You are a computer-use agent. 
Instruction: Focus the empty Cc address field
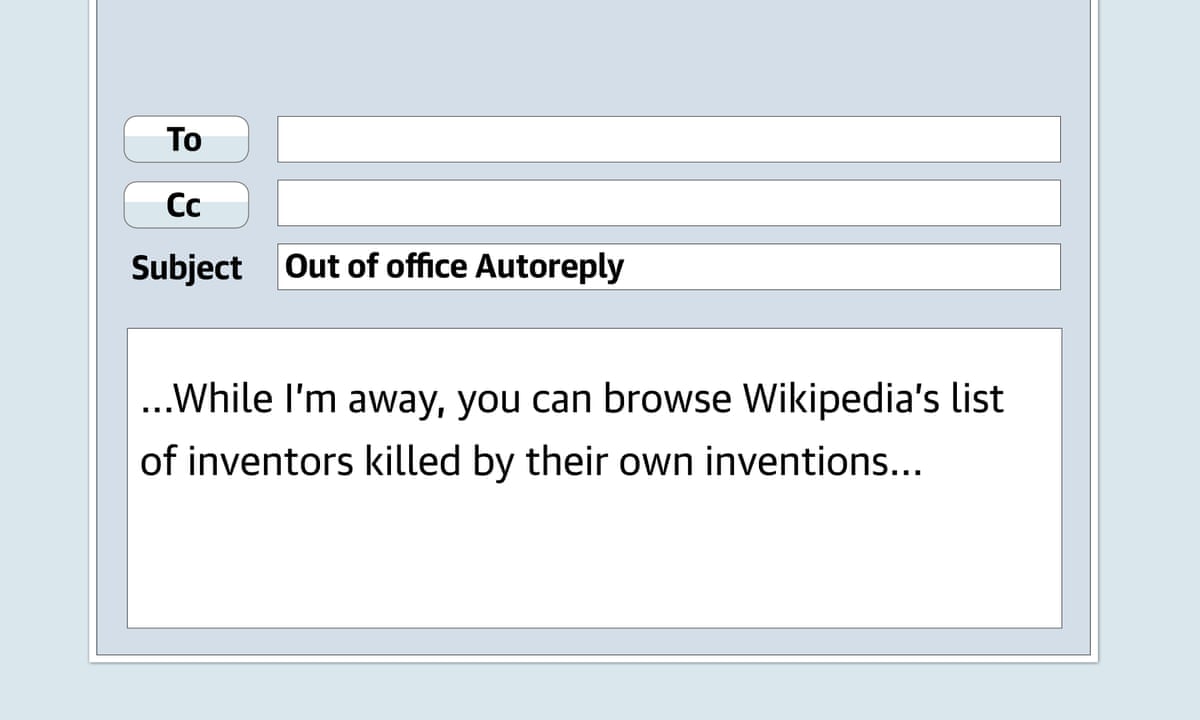[668, 203]
